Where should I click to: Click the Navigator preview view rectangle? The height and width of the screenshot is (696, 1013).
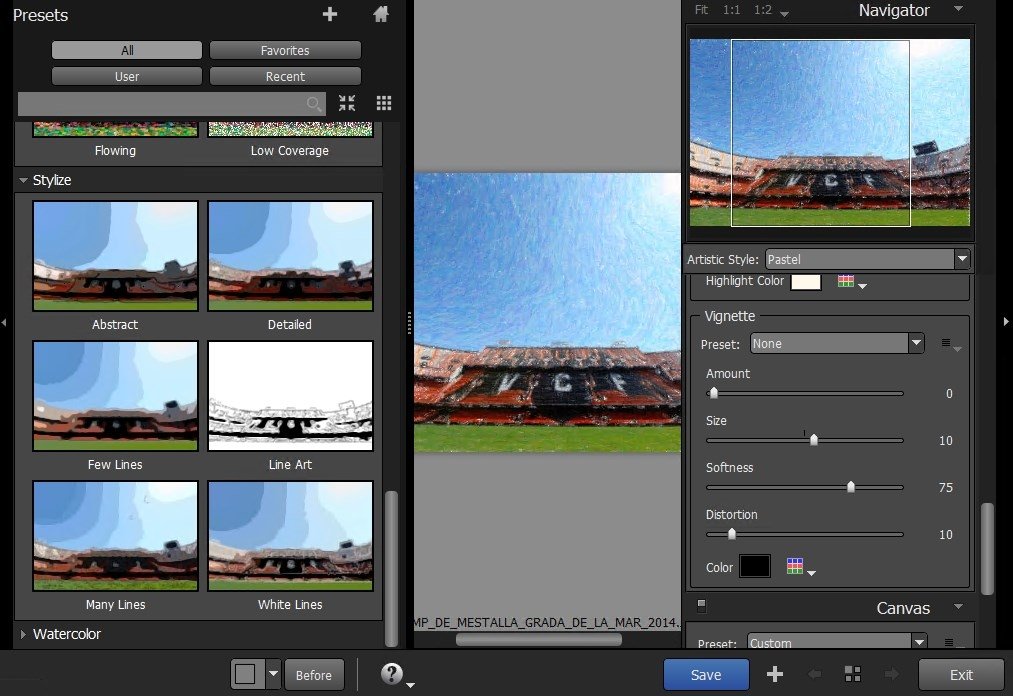pos(820,133)
